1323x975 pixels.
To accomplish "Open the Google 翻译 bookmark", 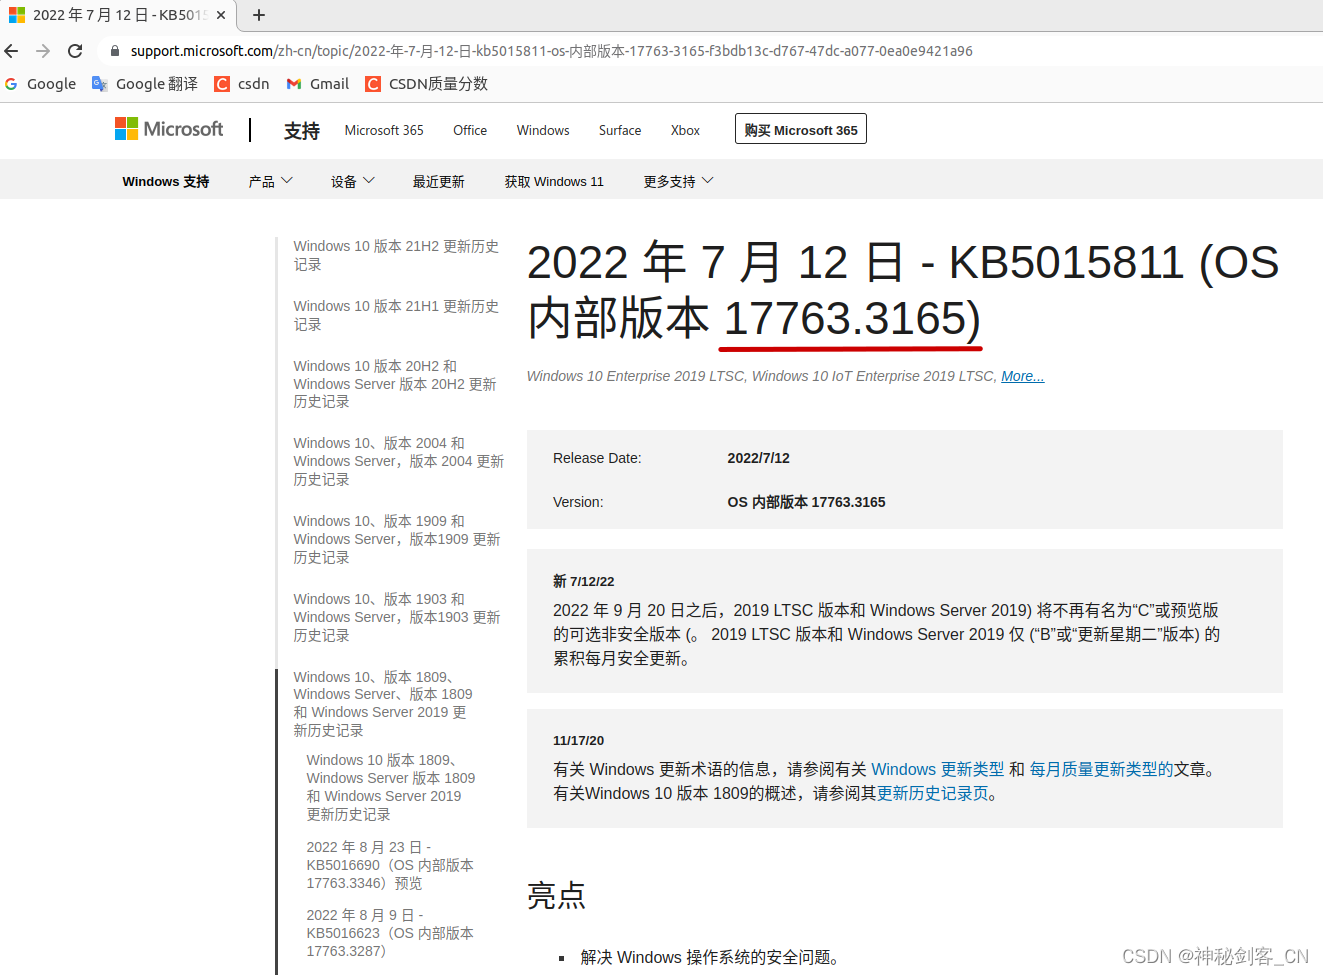I will [x=145, y=84].
